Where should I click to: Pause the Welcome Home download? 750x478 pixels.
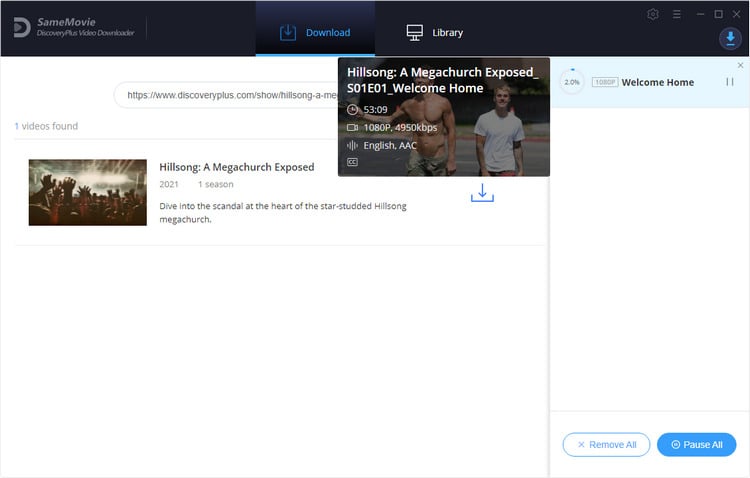click(729, 82)
